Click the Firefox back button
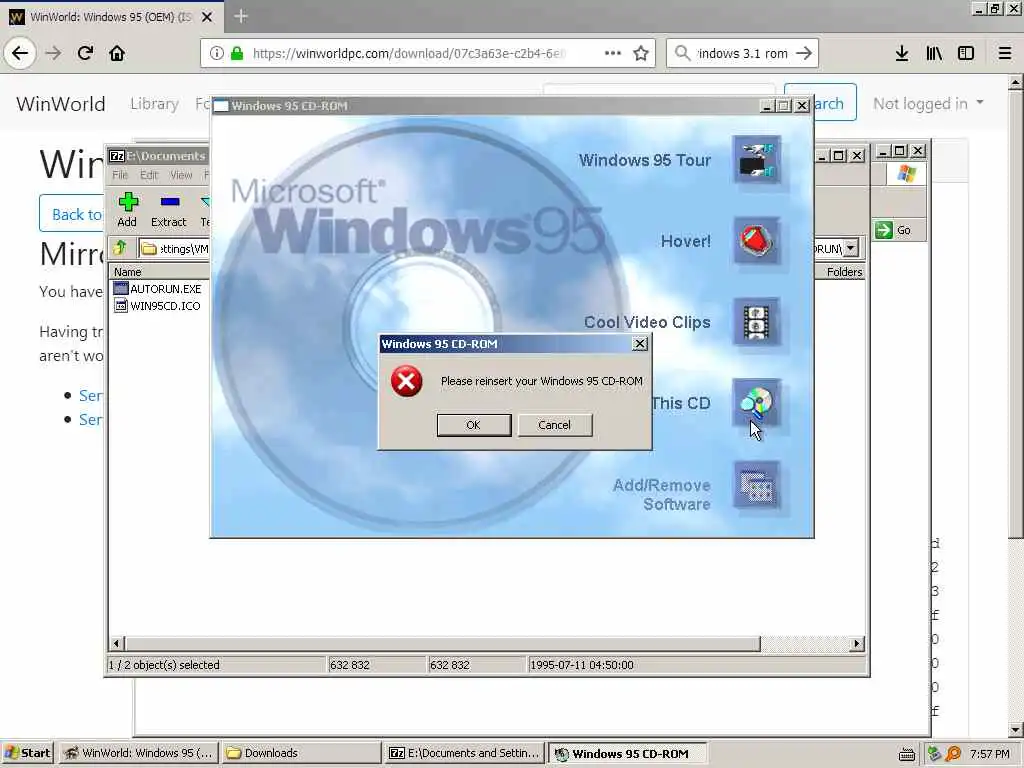The width and height of the screenshot is (1024, 768). (x=20, y=53)
